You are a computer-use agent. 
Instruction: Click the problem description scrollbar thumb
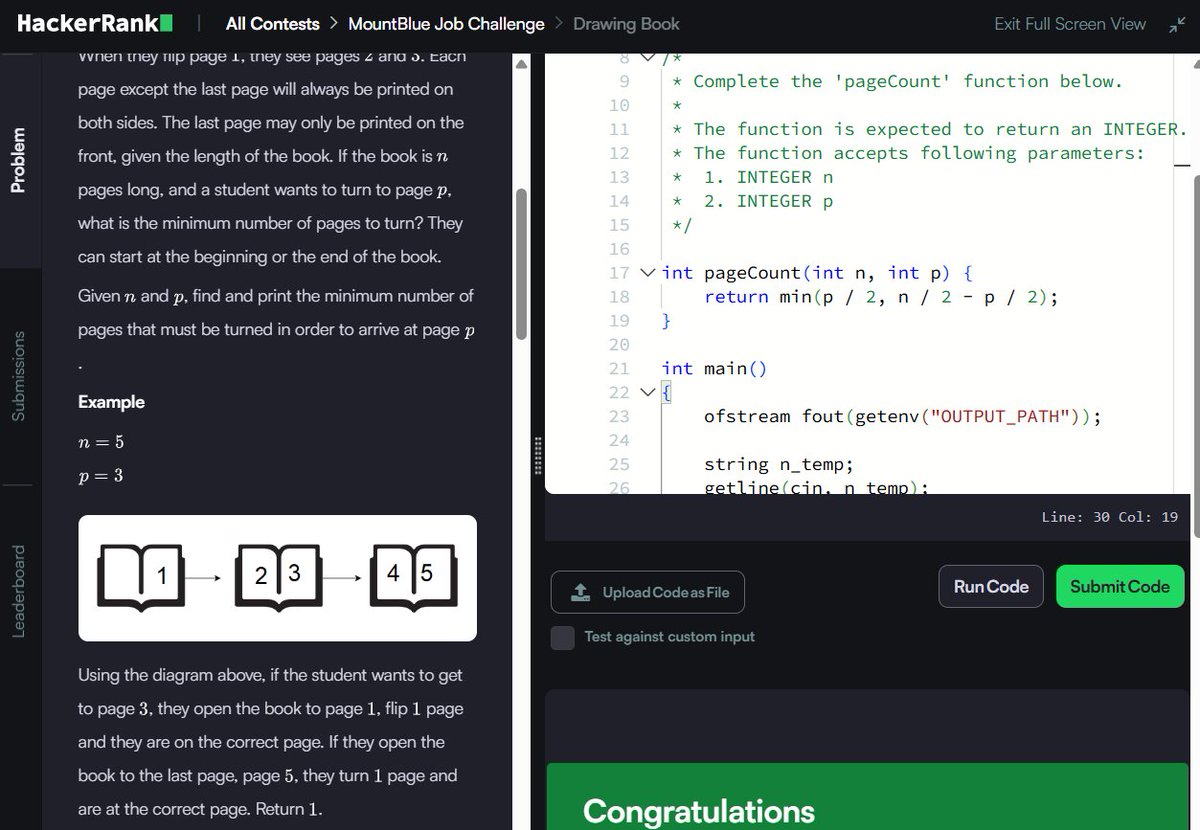click(521, 265)
